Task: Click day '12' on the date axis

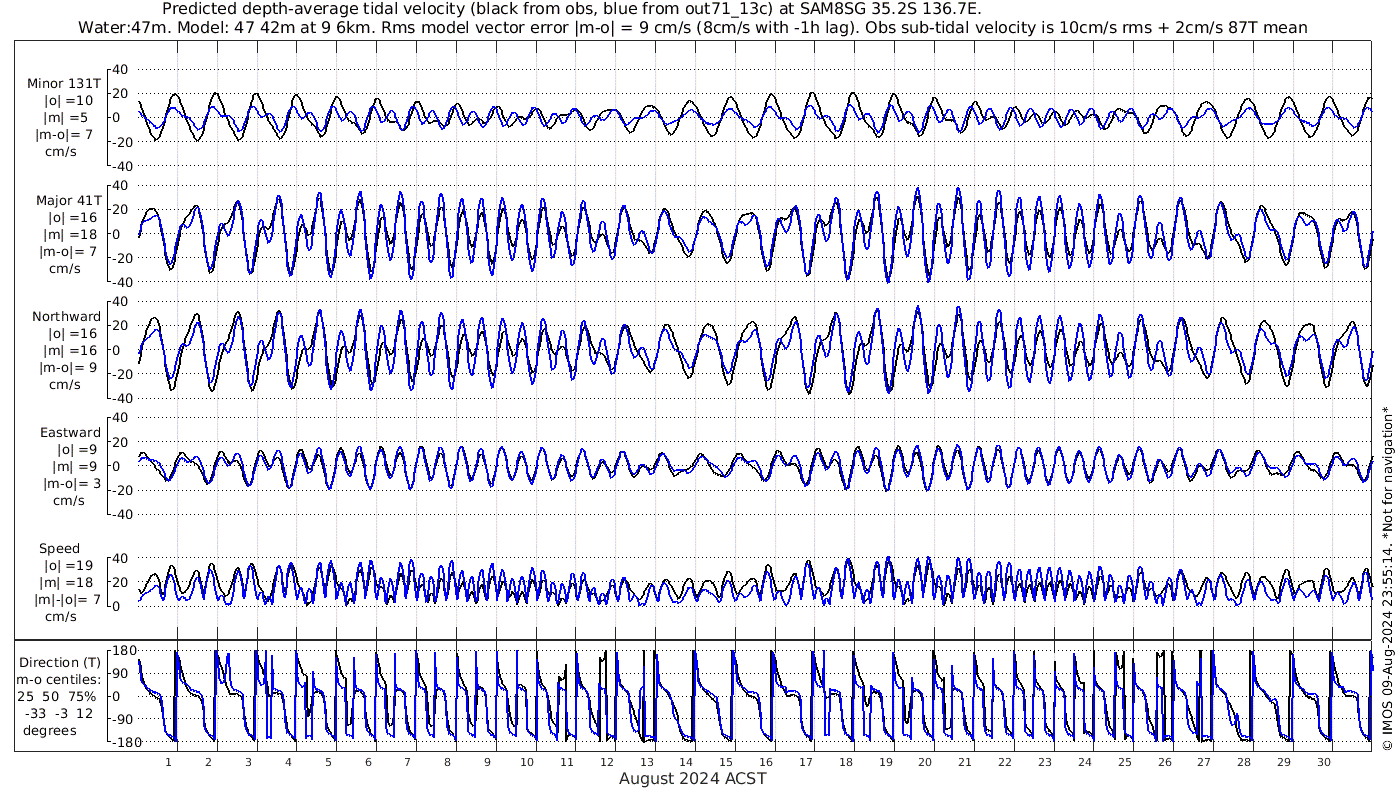Action: pyautogui.click(x=606, y=762)
